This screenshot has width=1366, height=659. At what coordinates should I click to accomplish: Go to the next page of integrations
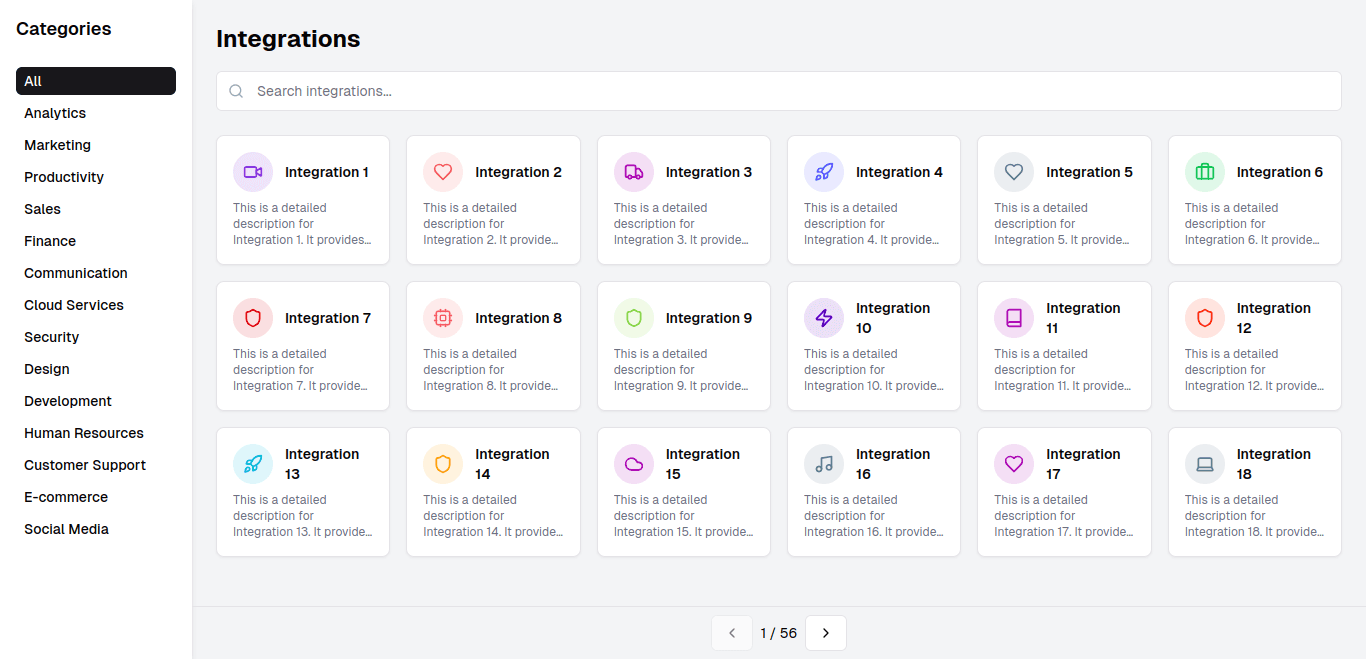click(826, 633)
